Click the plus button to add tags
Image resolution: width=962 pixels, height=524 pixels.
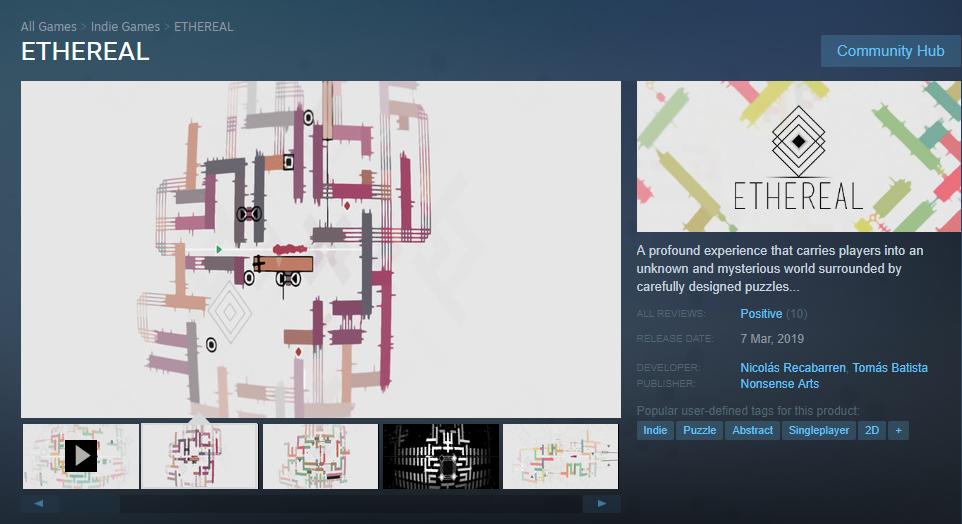coord(898,430)
